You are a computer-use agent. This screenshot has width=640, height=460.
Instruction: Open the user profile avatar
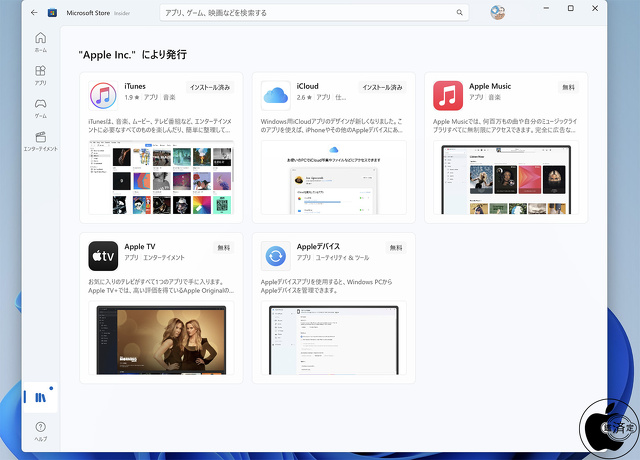coord(498,13)
